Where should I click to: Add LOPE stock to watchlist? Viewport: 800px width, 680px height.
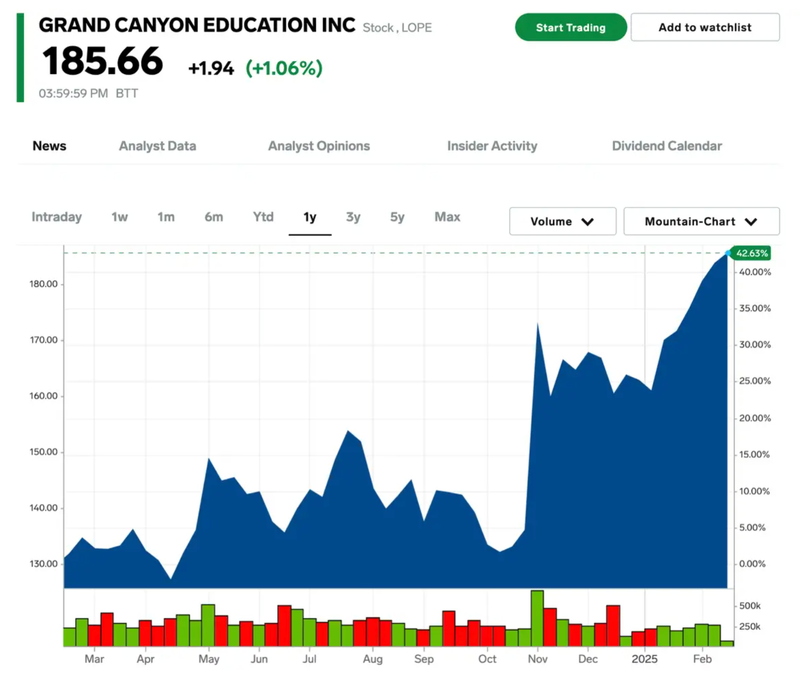(x=705, y=27)
